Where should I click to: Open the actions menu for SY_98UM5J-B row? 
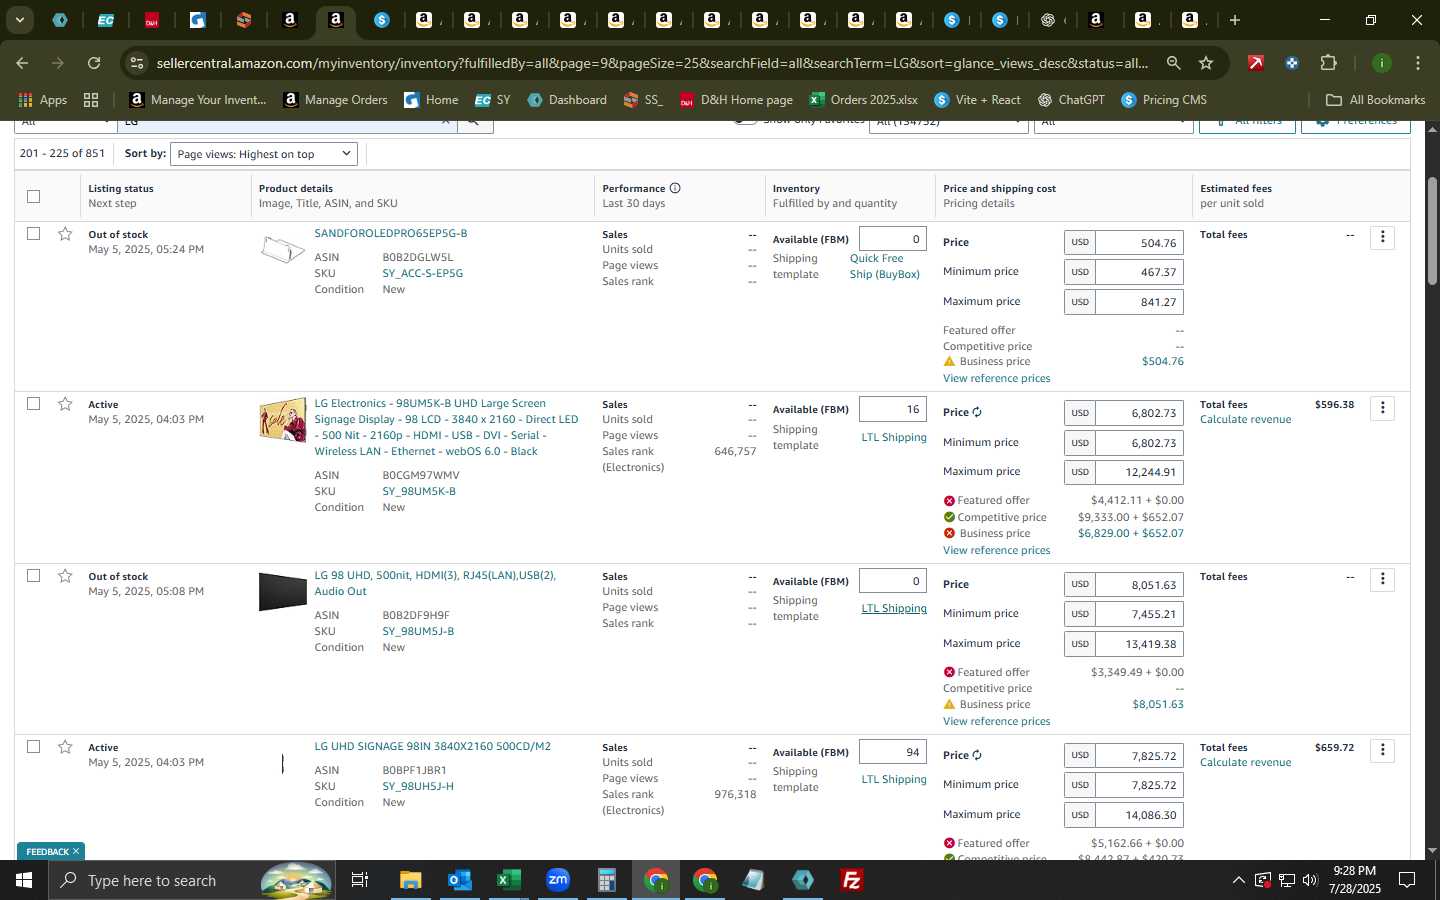[1382, 579]
